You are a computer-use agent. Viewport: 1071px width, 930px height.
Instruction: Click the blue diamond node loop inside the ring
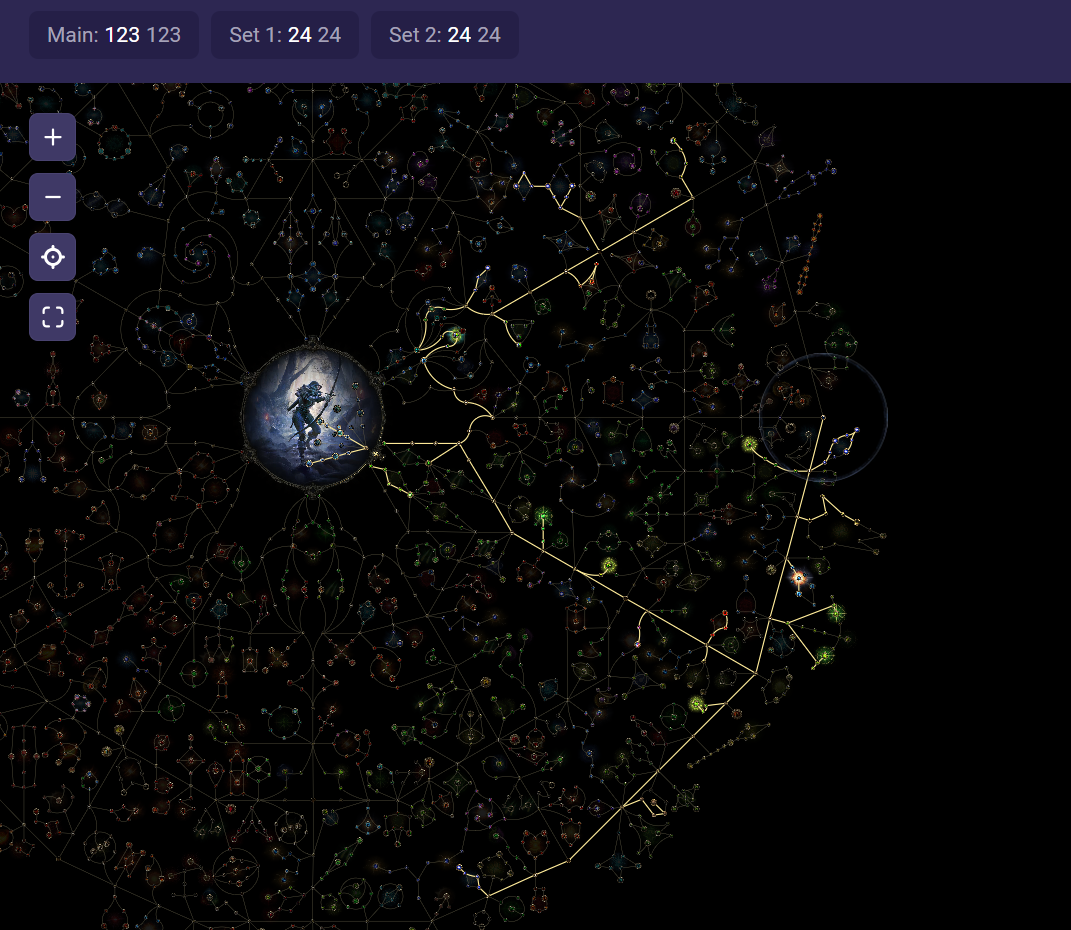(x=845, y=442)
